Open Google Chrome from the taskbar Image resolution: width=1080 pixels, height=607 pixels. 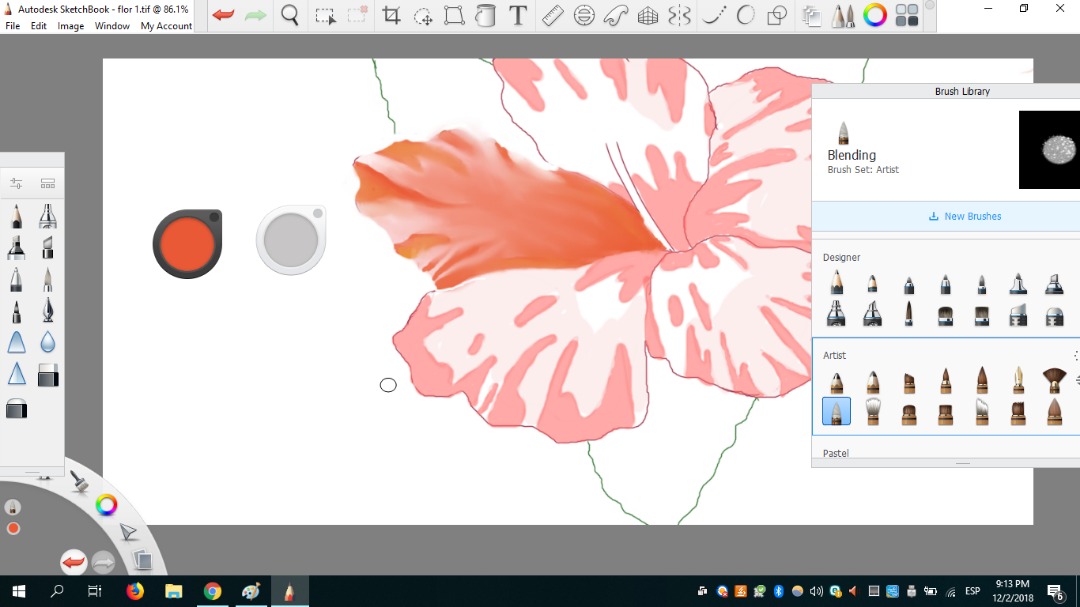(x=212, y=591)
